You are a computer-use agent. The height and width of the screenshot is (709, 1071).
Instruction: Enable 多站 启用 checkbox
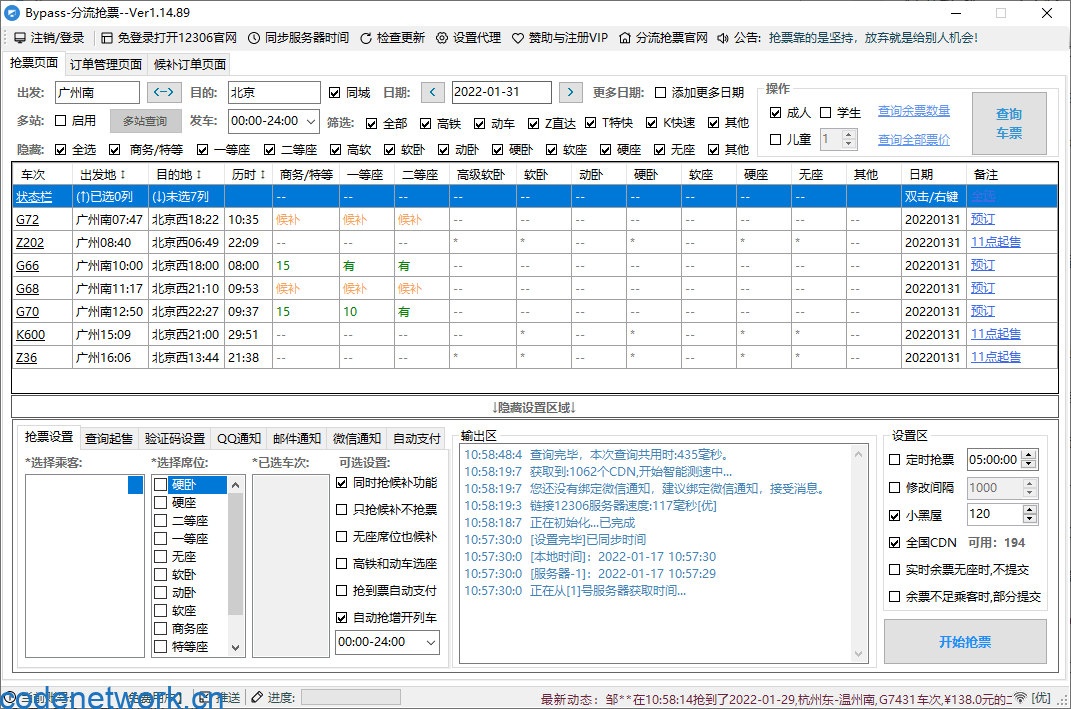(60, 121)
